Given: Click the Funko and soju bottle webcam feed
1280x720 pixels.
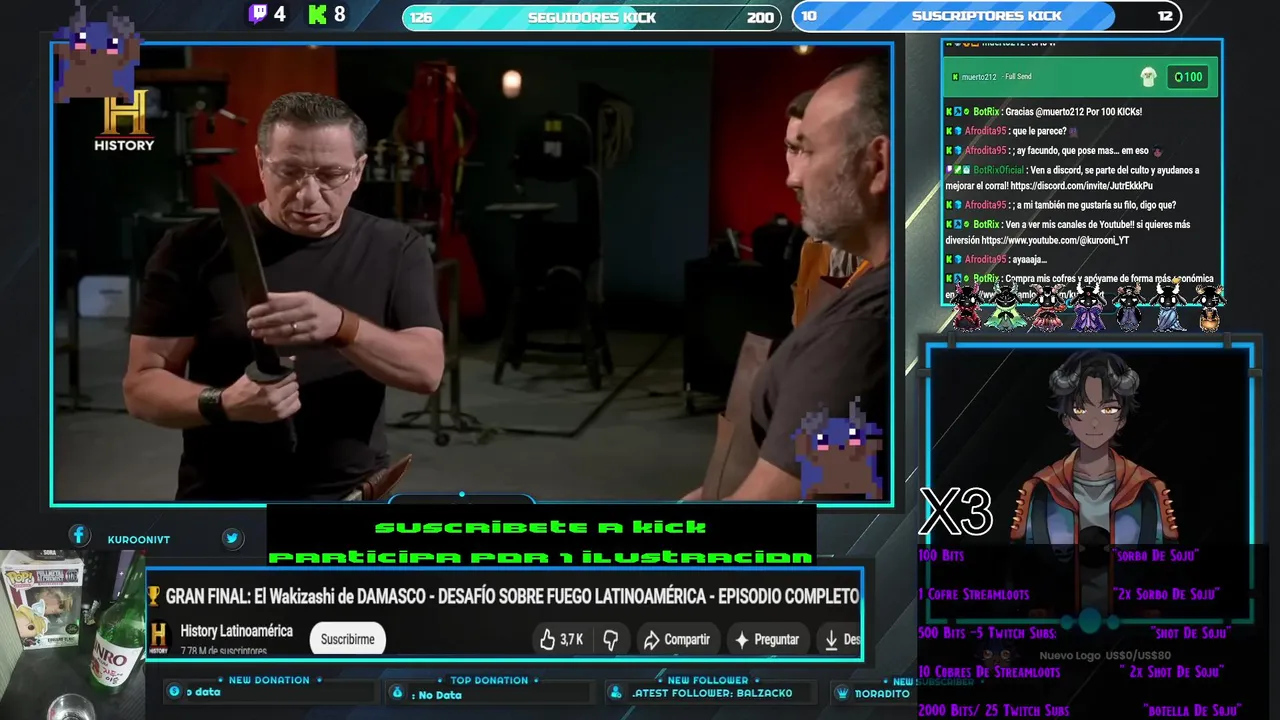Looking at the screenshot, I should pos(72,635).
